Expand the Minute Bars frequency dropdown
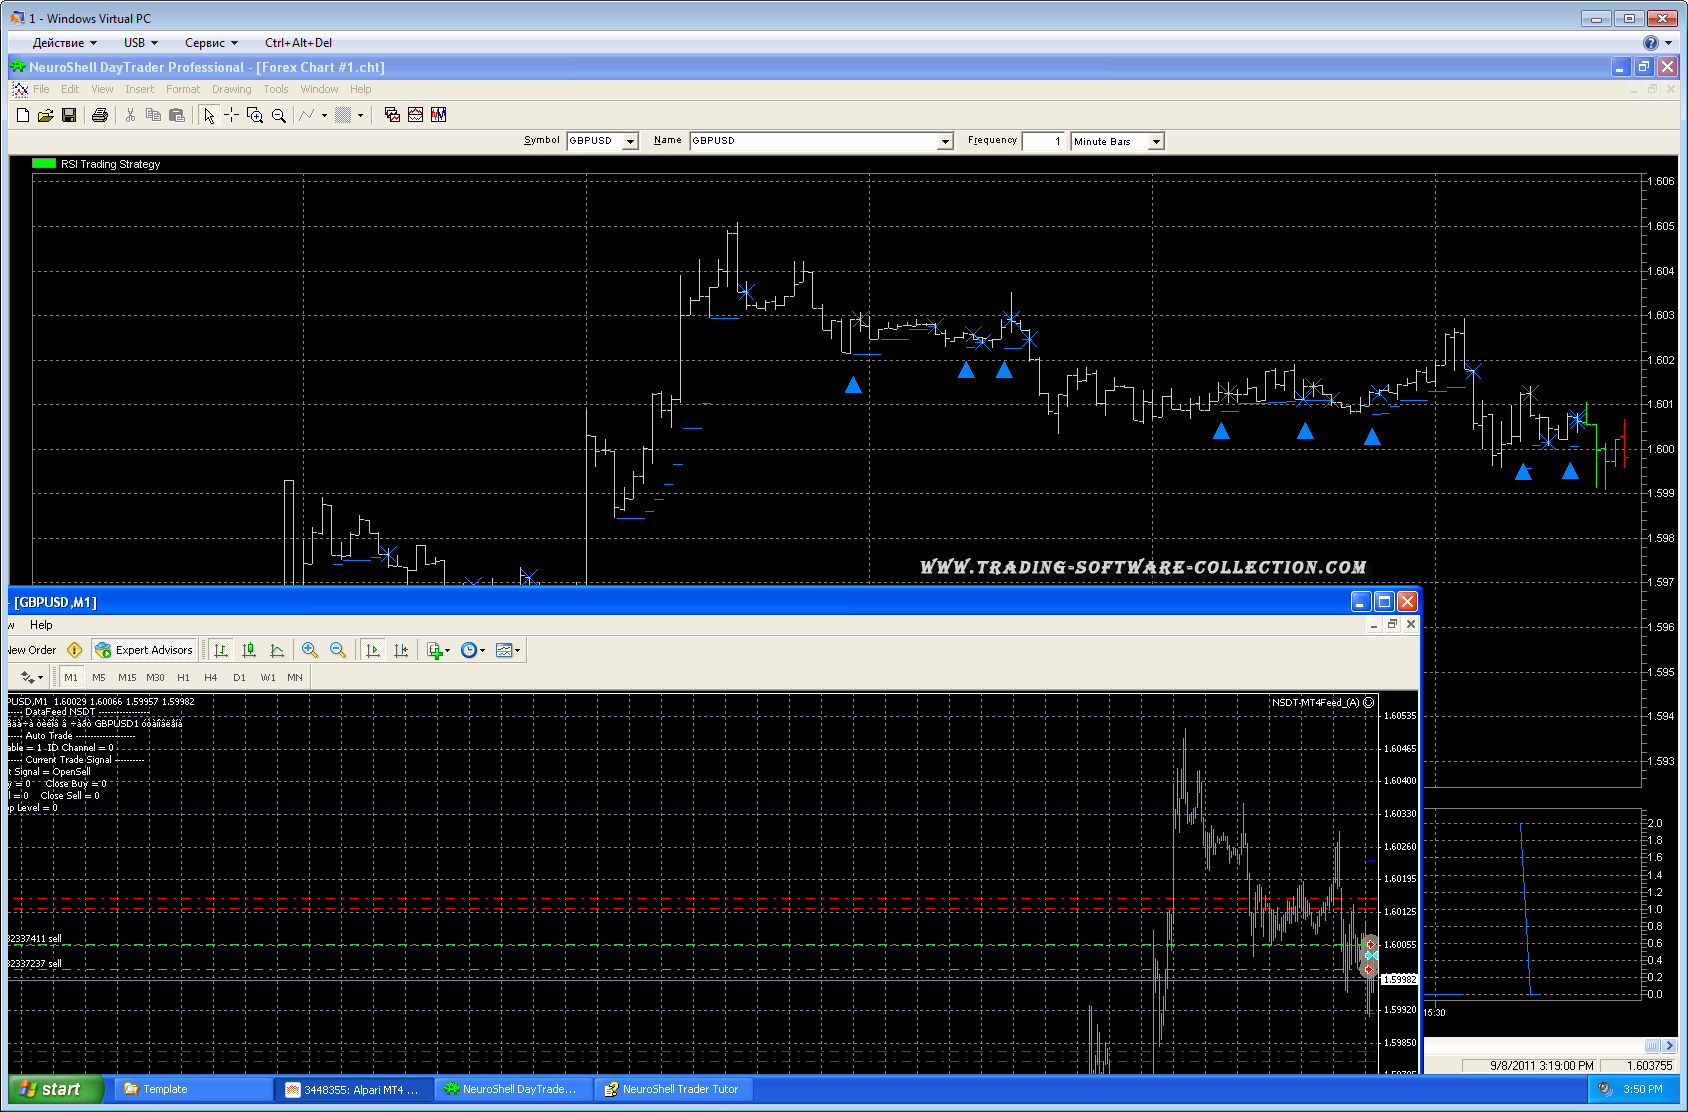The width and height of the screenshot is (1688, 1112). [1156, 142]
